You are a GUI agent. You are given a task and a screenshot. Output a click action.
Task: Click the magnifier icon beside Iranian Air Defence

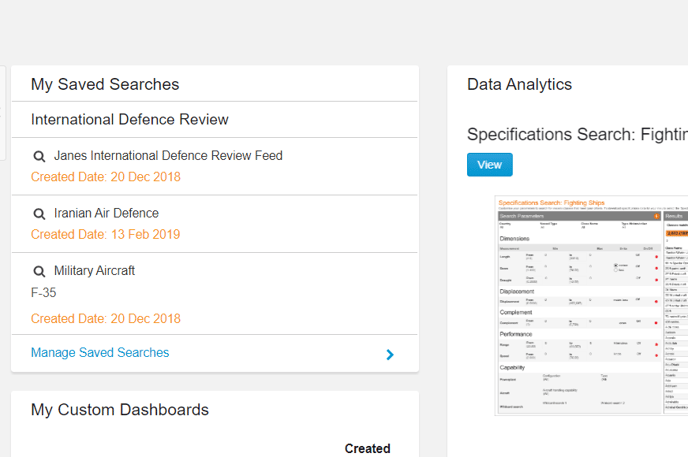(x=39, y=214)
